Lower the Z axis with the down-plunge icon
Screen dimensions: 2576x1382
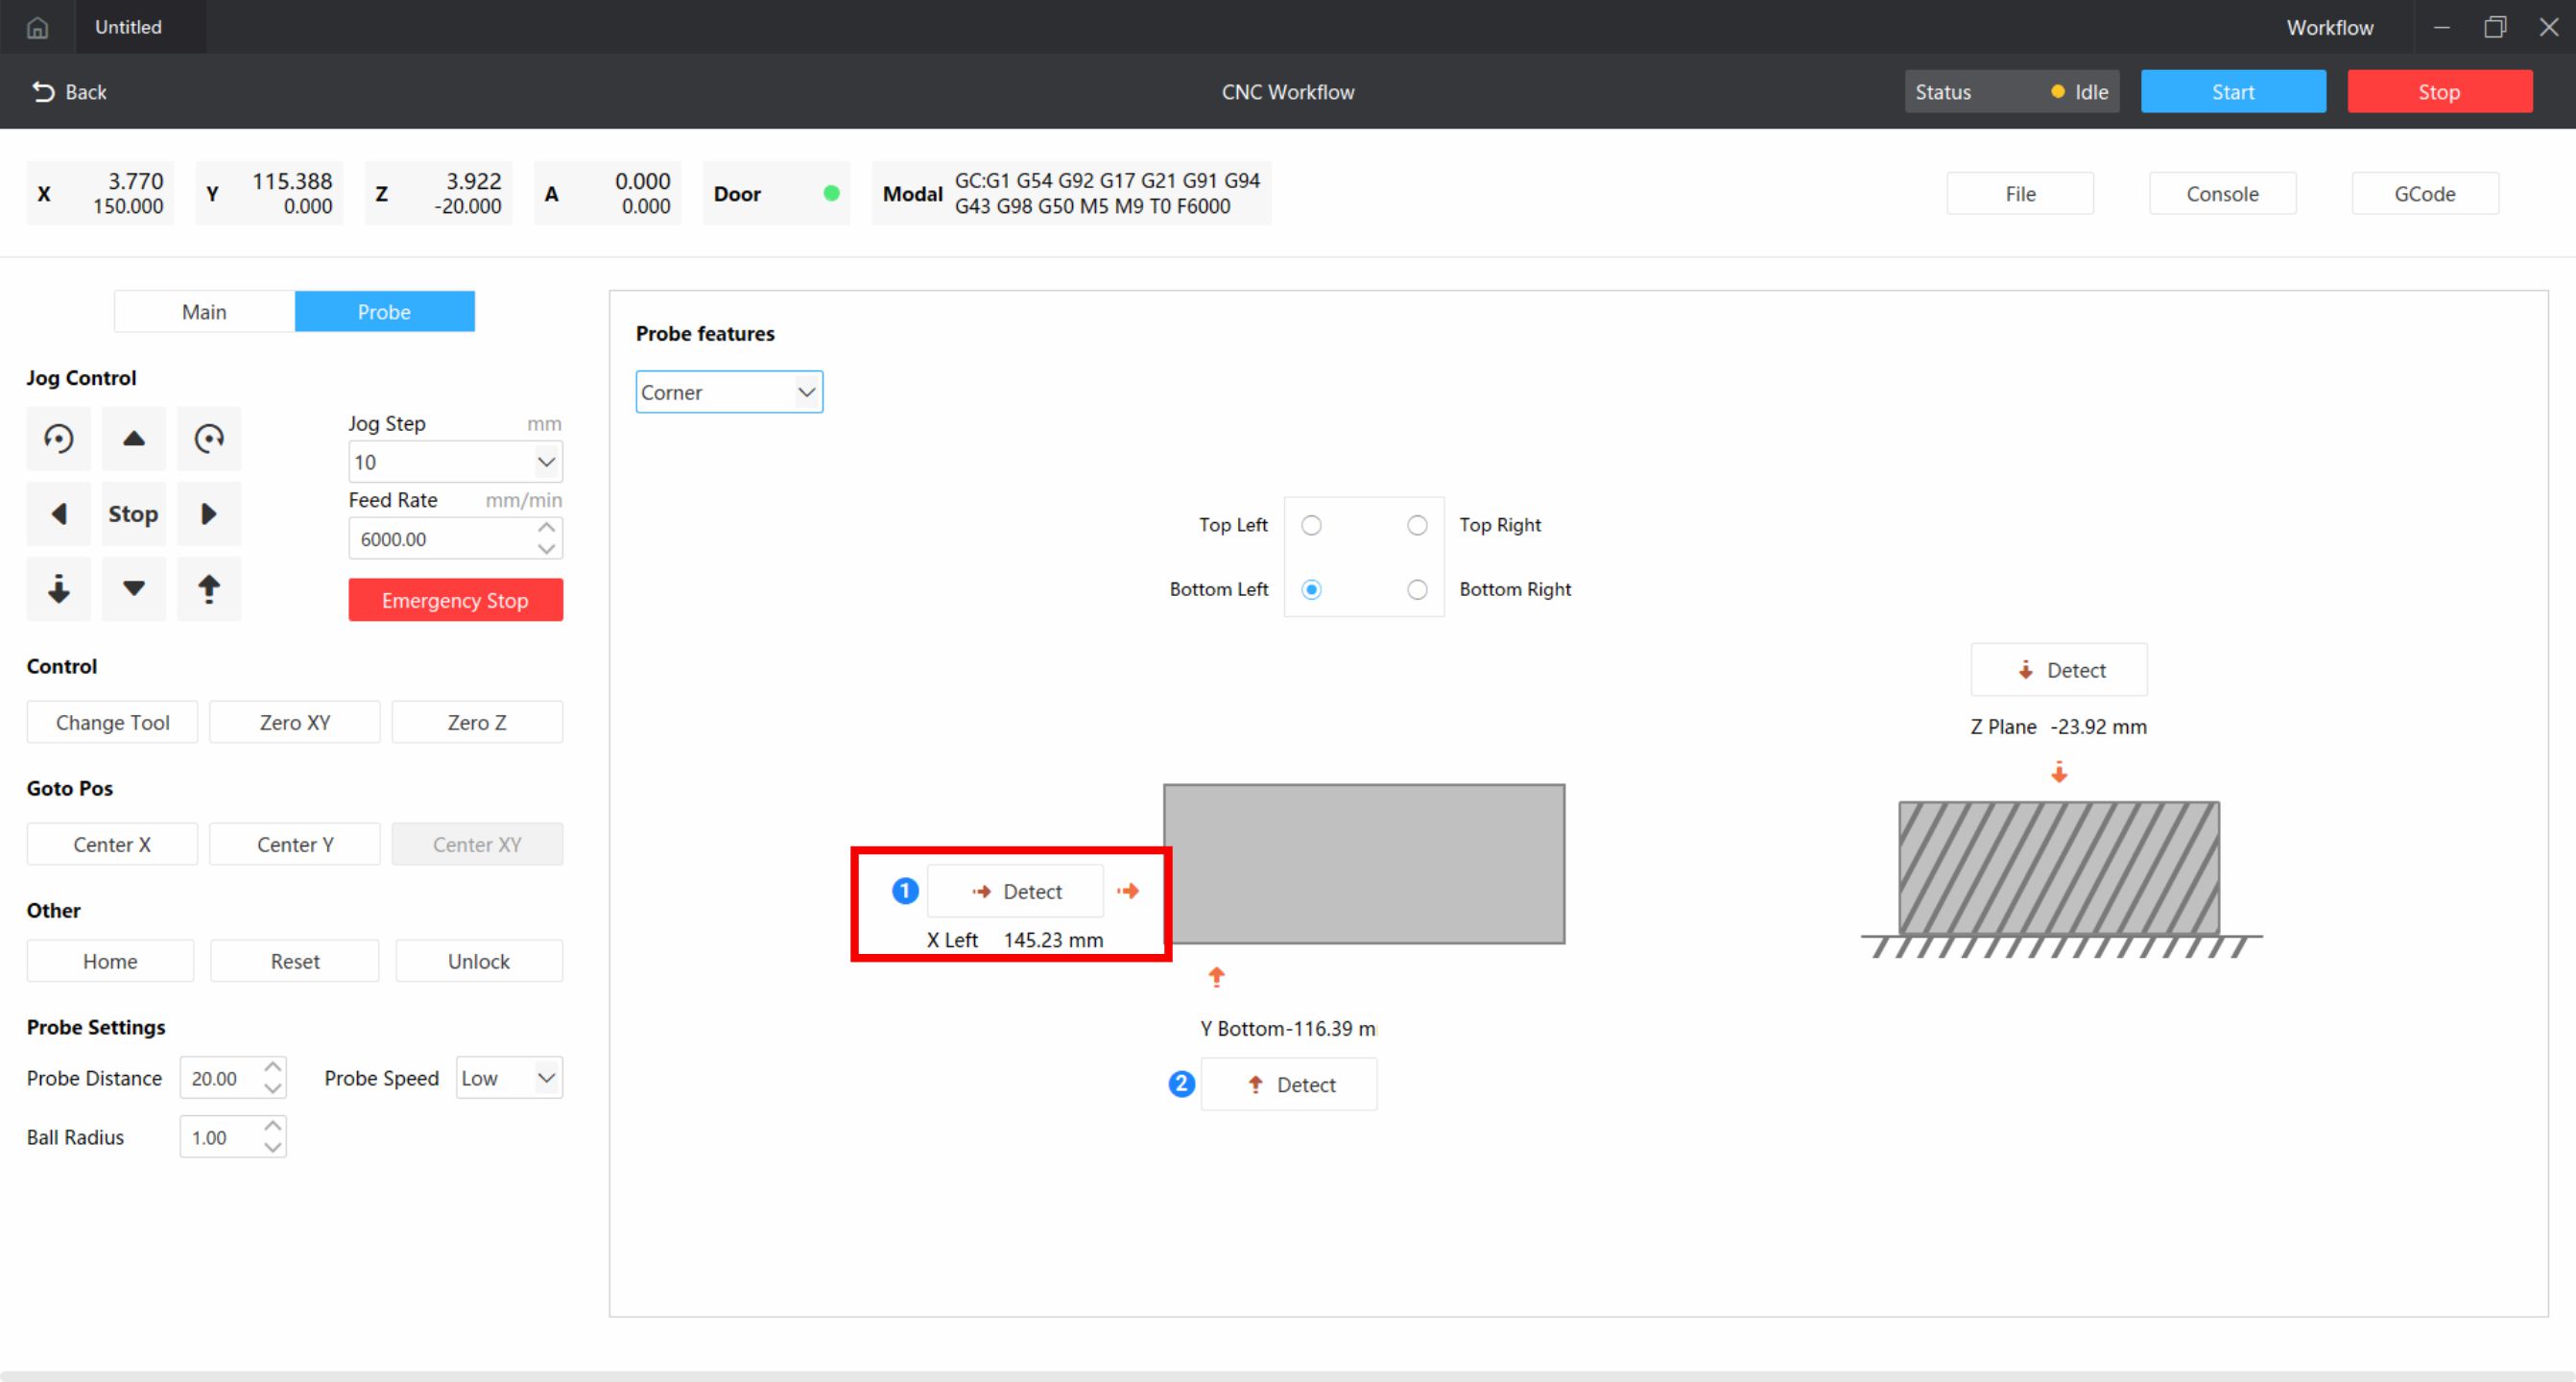58,589
